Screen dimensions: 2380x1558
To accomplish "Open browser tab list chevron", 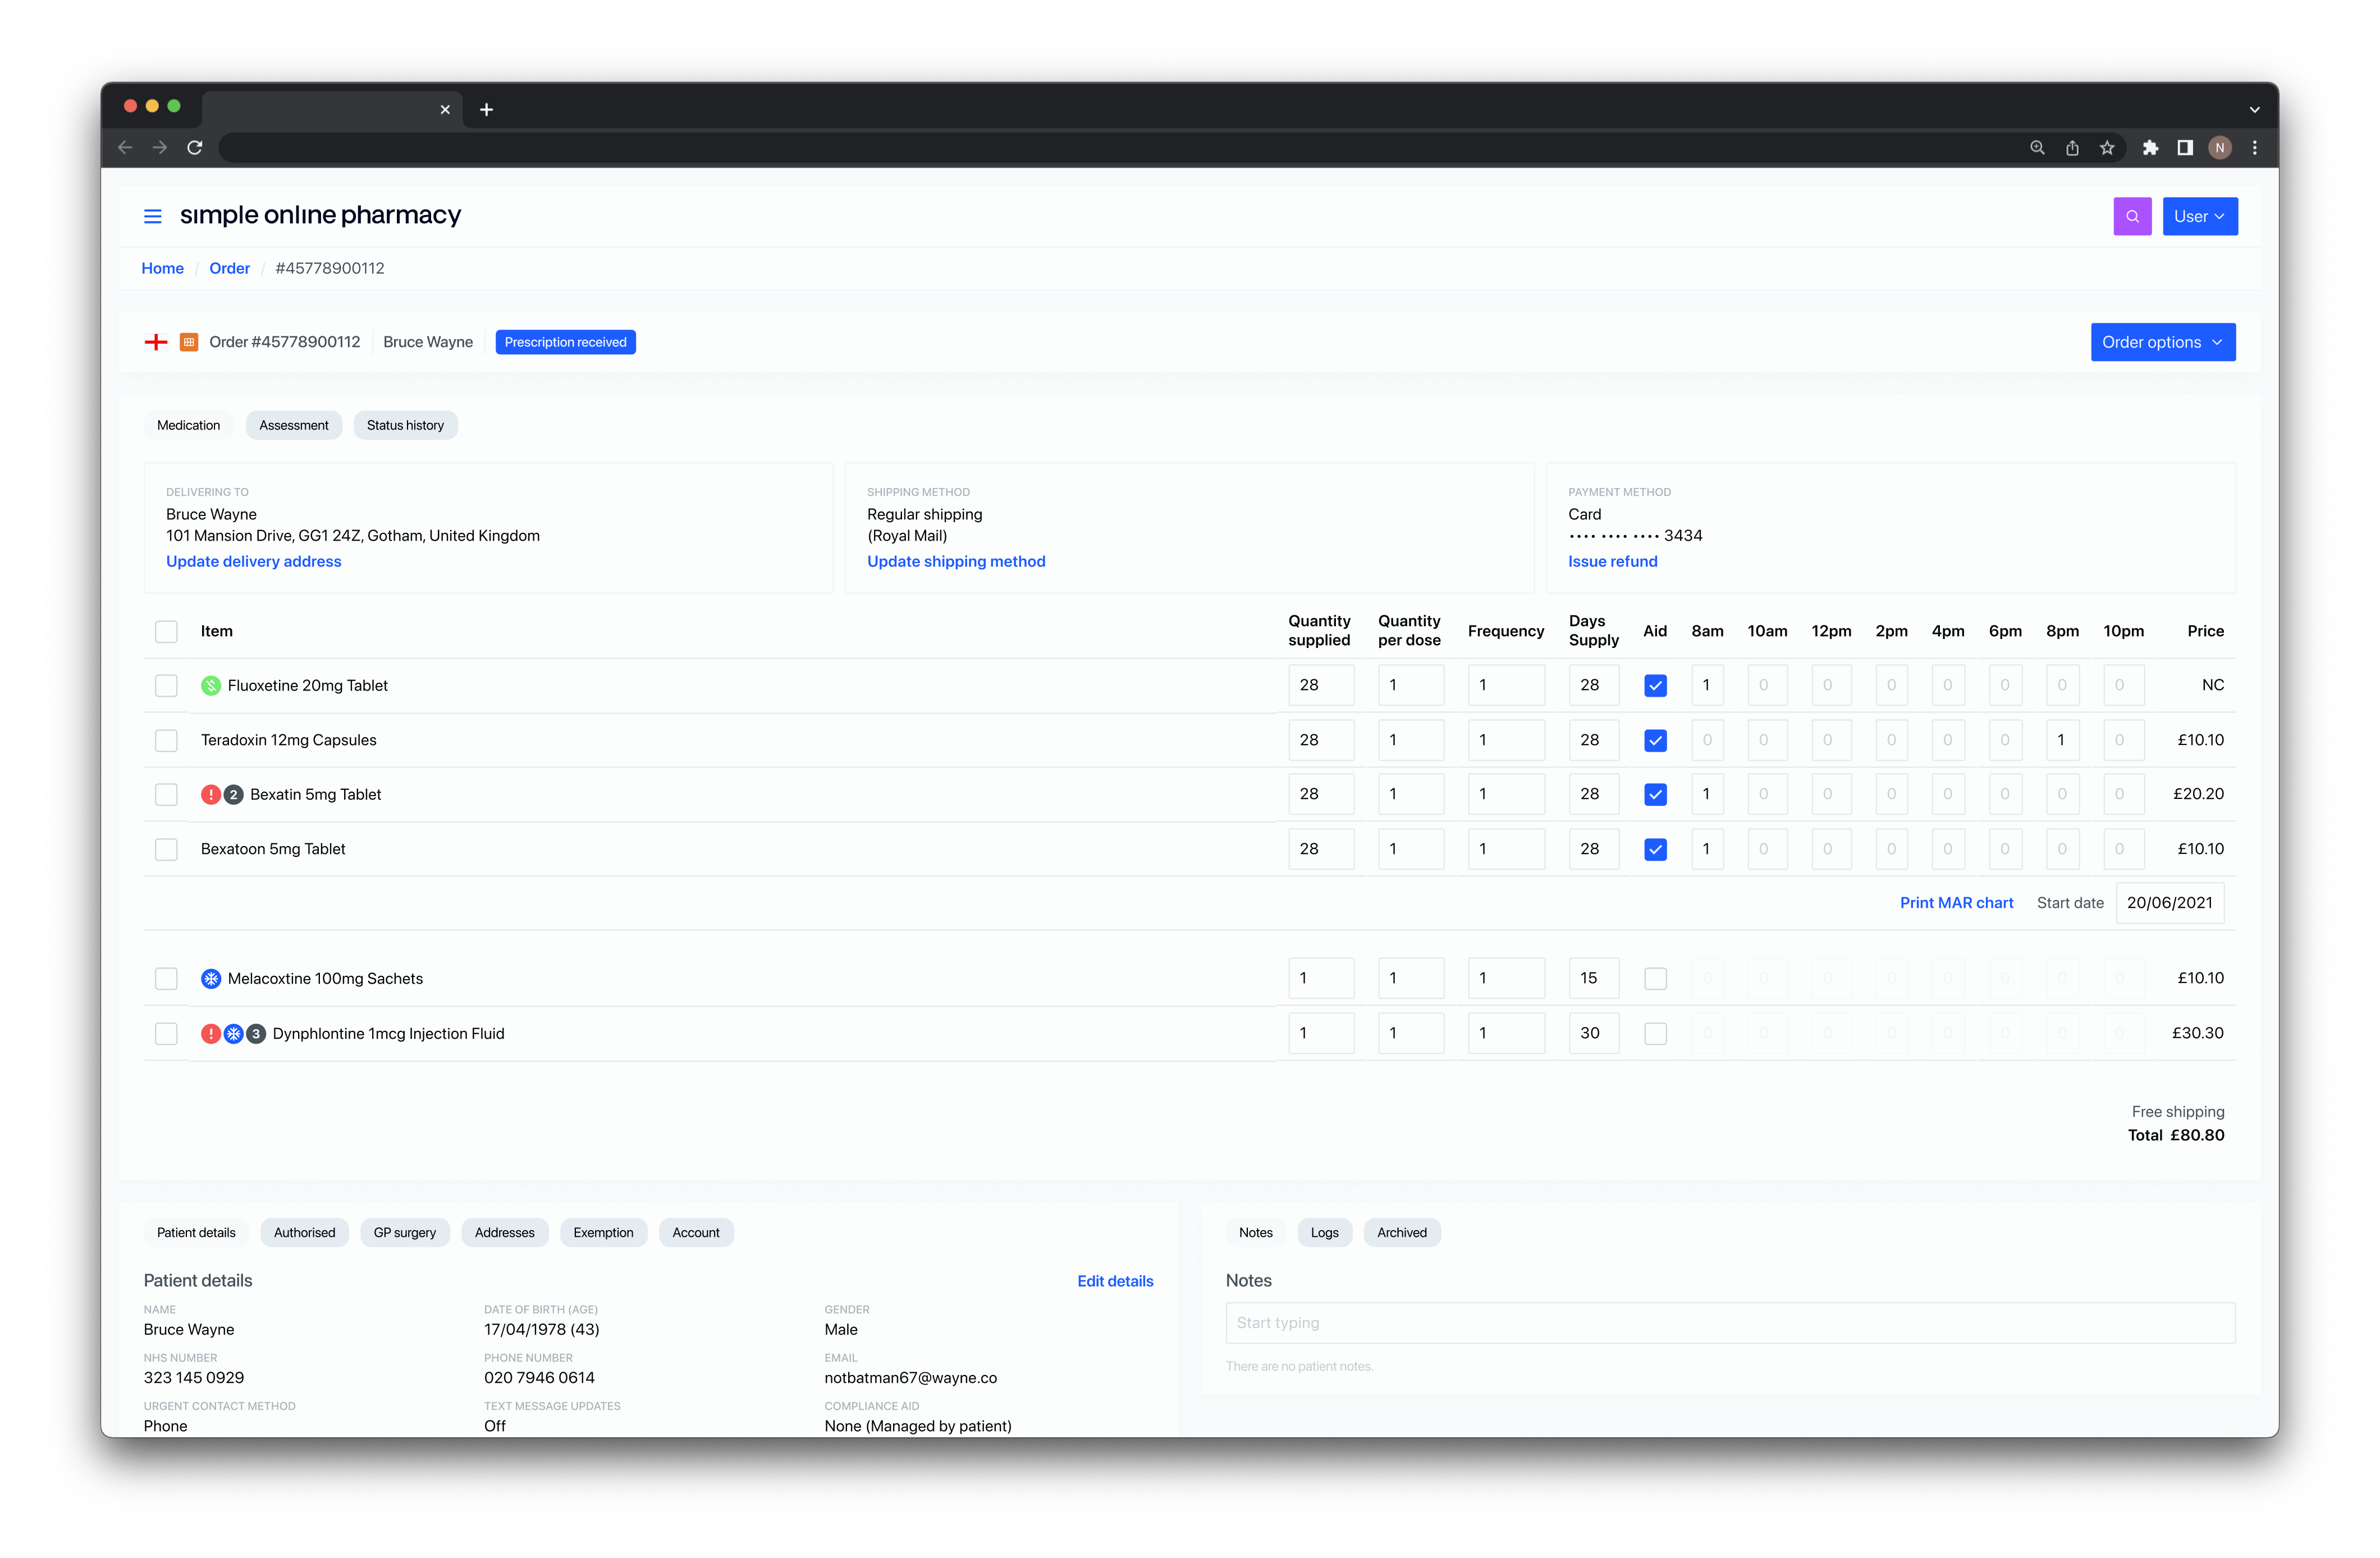I will coord(2254,109).
